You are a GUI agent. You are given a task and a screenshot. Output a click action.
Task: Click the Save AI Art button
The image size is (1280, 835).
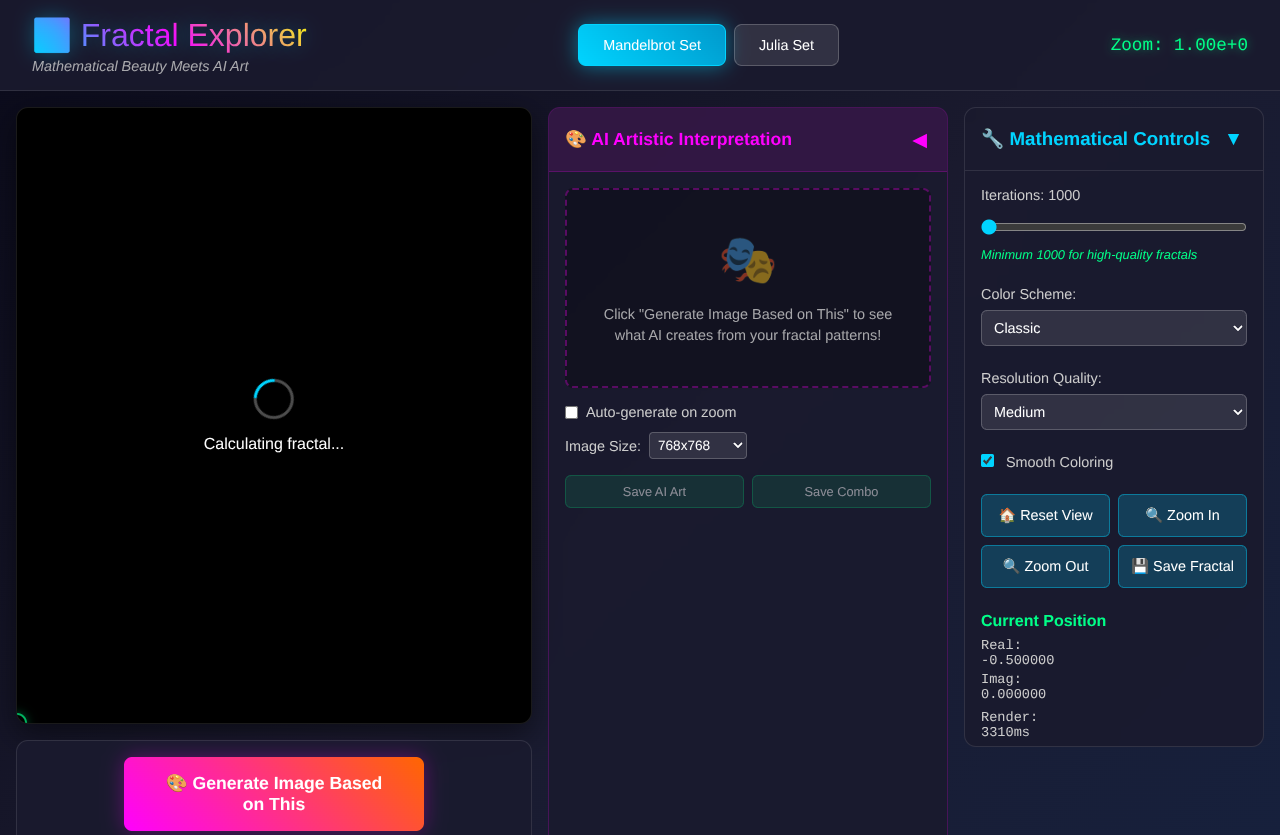point(654,491)
